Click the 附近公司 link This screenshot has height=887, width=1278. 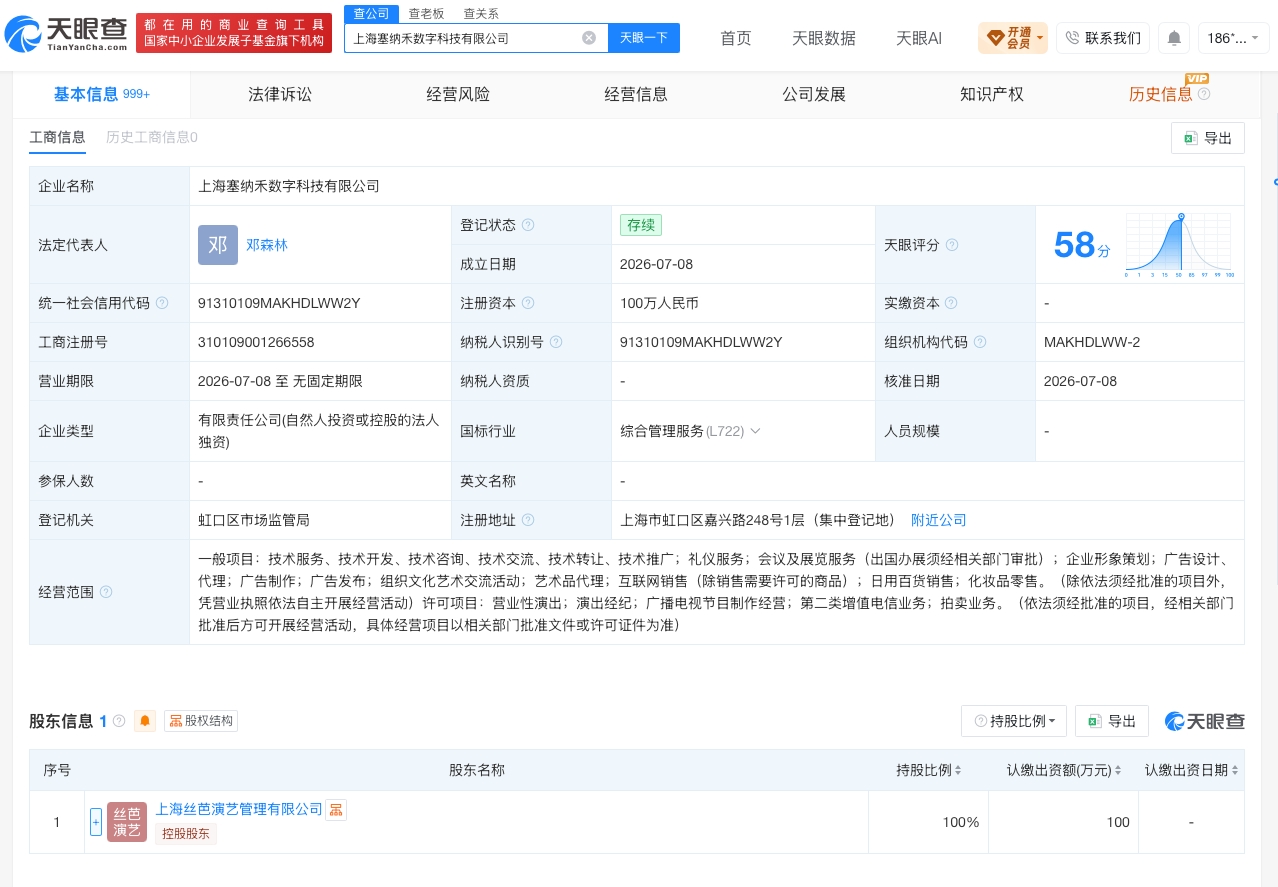pos(939,520)
